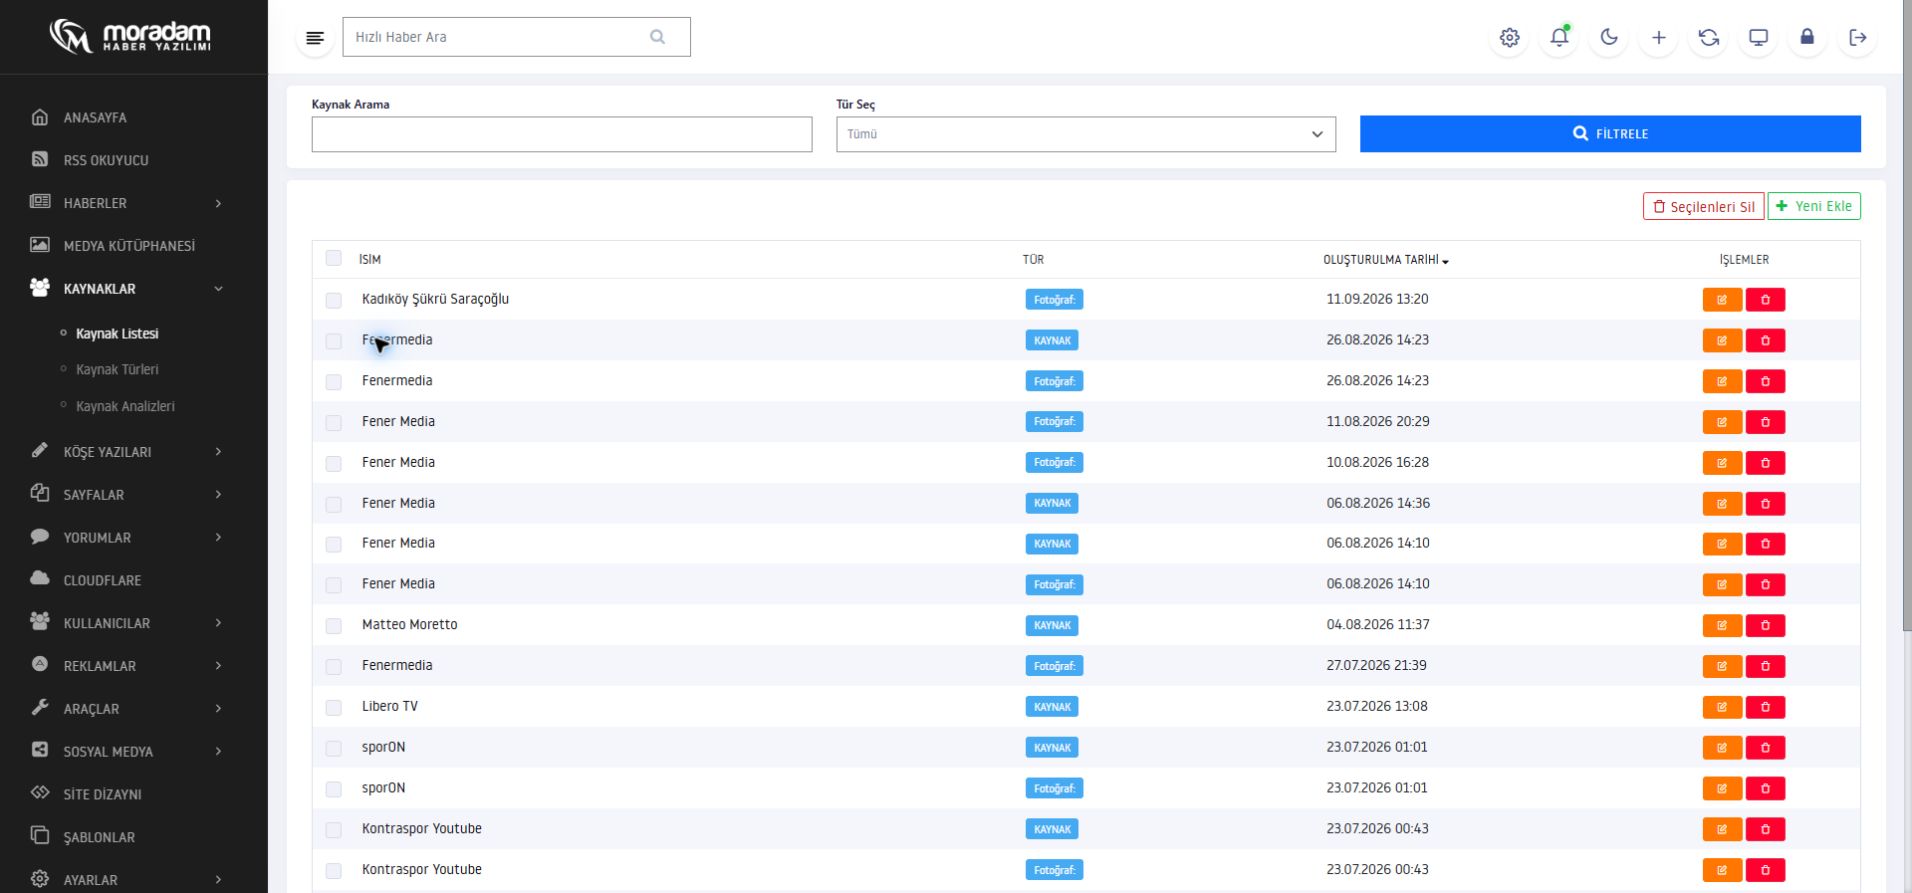Expand the Yorumlar submenu chevron
The height and width of the screenshot is (893, 1912).
pos(218,538)
